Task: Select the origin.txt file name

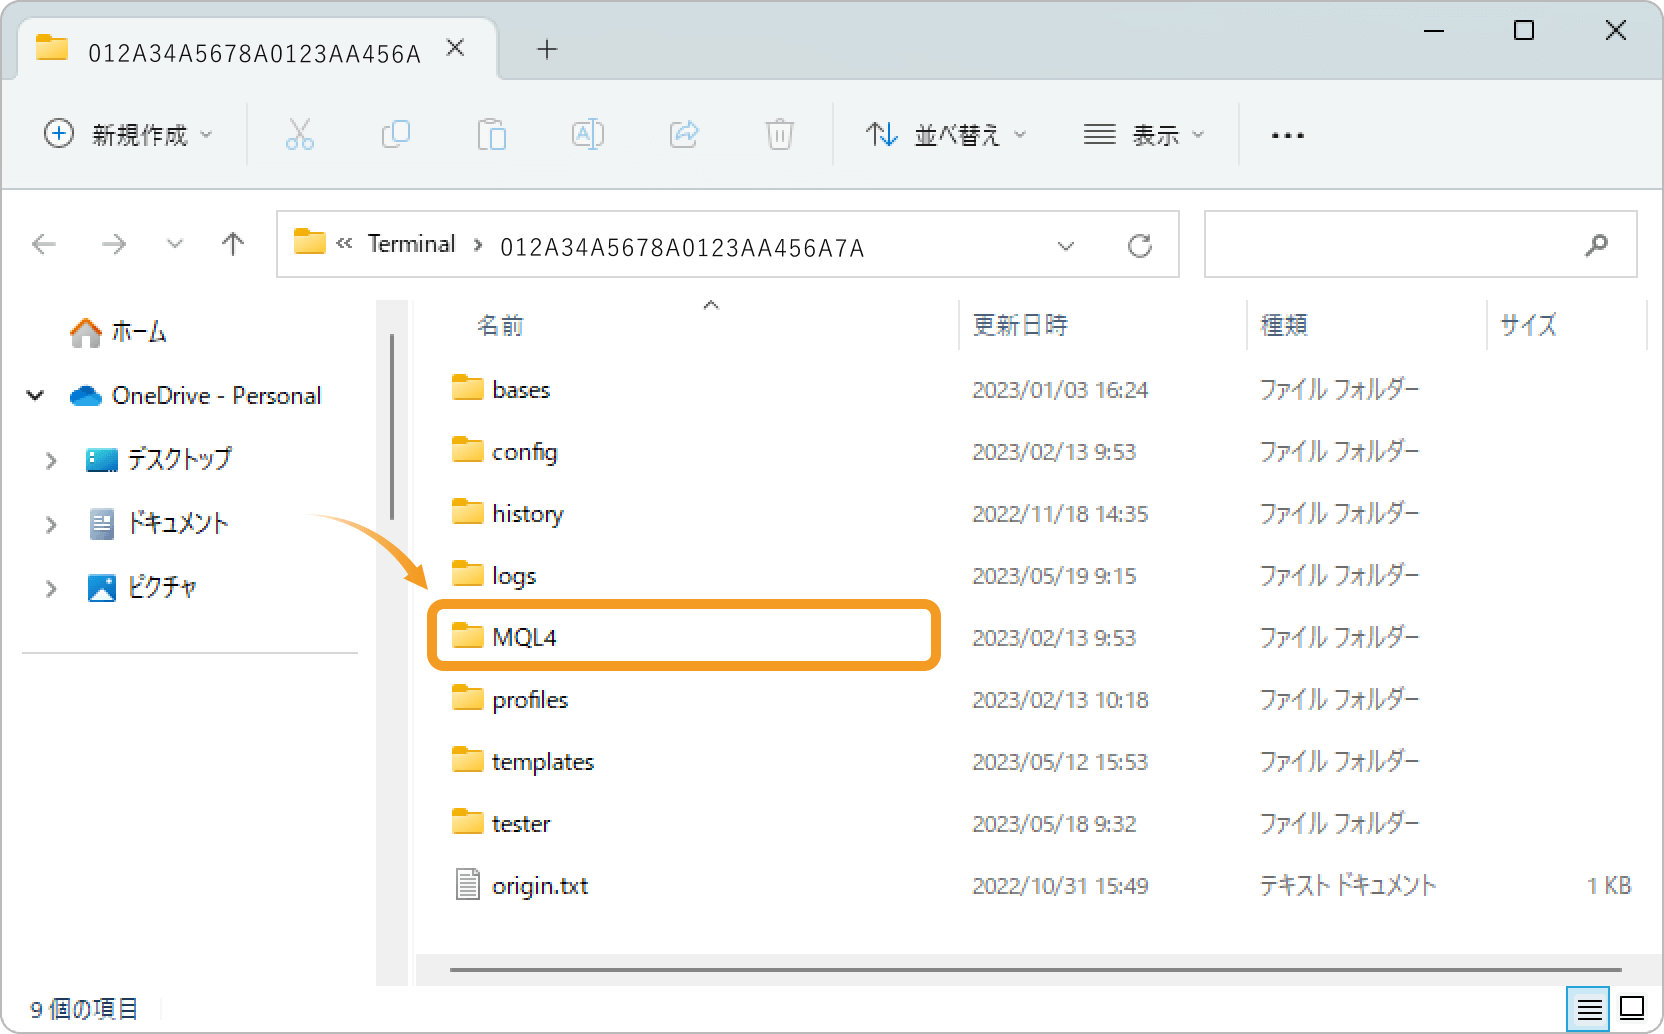Action: coord(540,886)
